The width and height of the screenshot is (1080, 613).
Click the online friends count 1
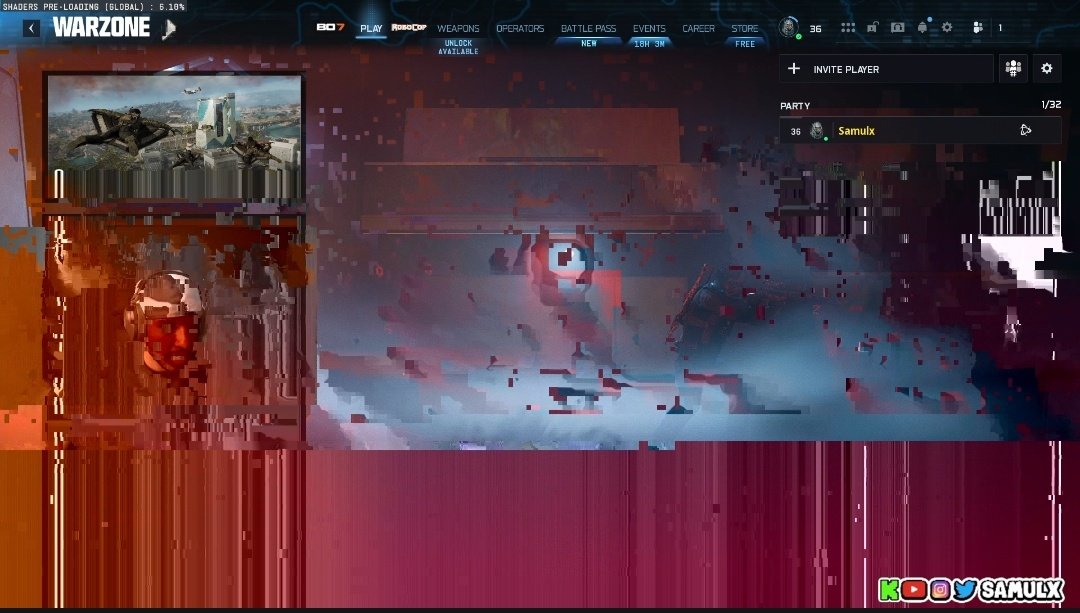click(x=1000, y=28)
